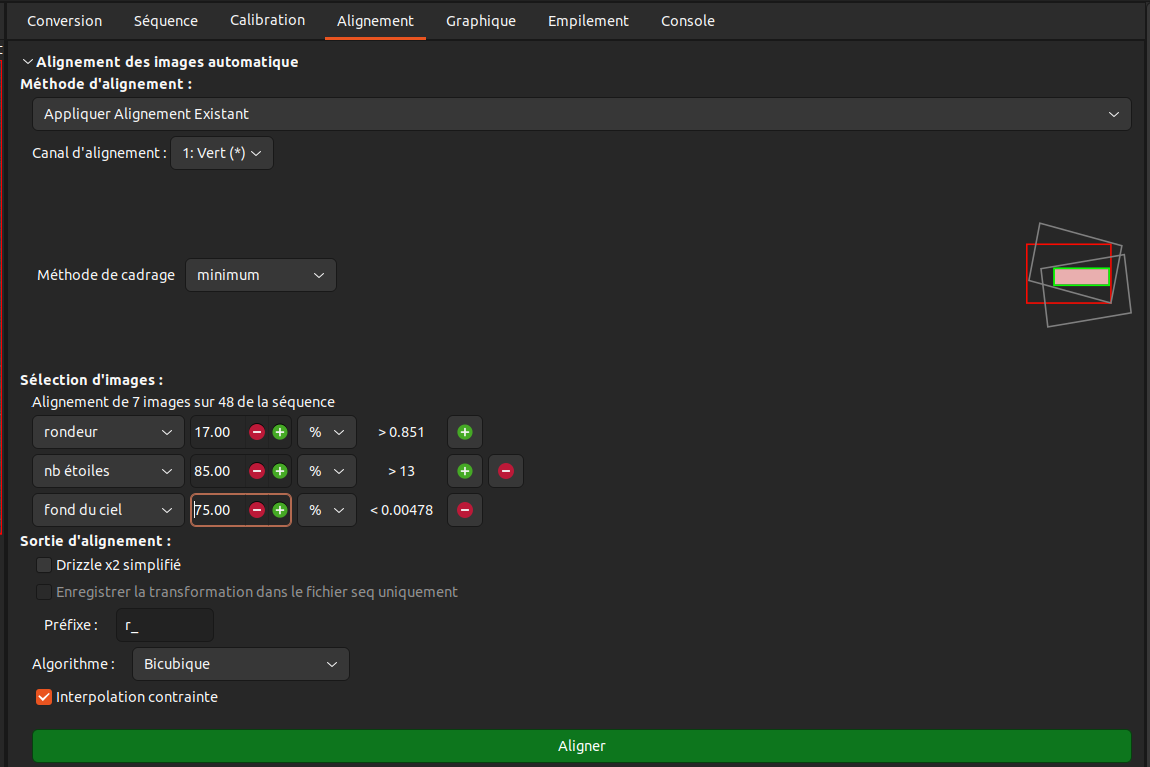Open the Canal d'alignement dropdown
Screen dimensions: 1150x767
point(221,153)
